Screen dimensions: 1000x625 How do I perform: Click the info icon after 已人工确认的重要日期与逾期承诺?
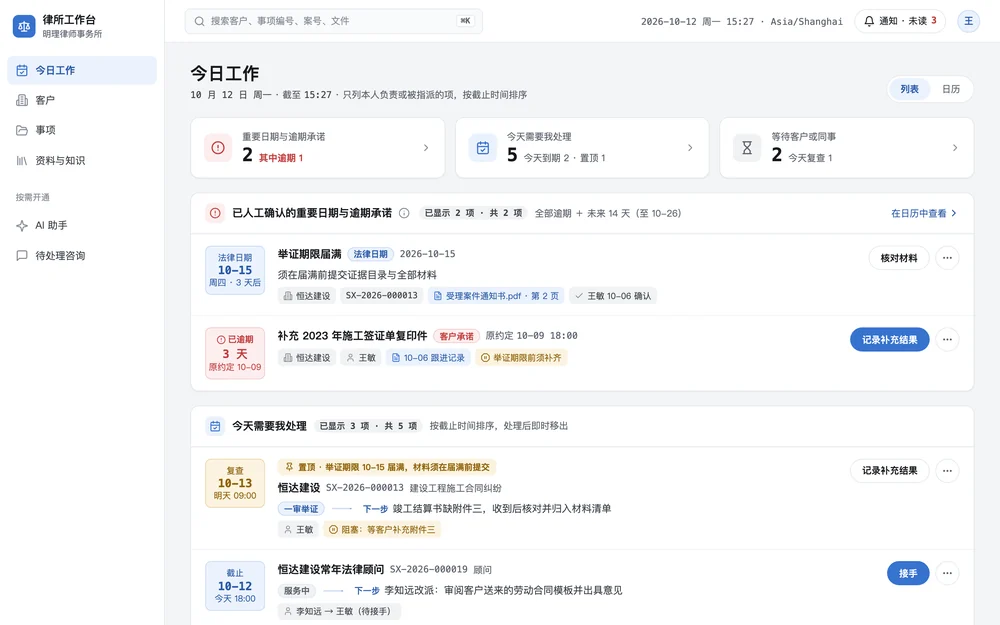point(404,213)
